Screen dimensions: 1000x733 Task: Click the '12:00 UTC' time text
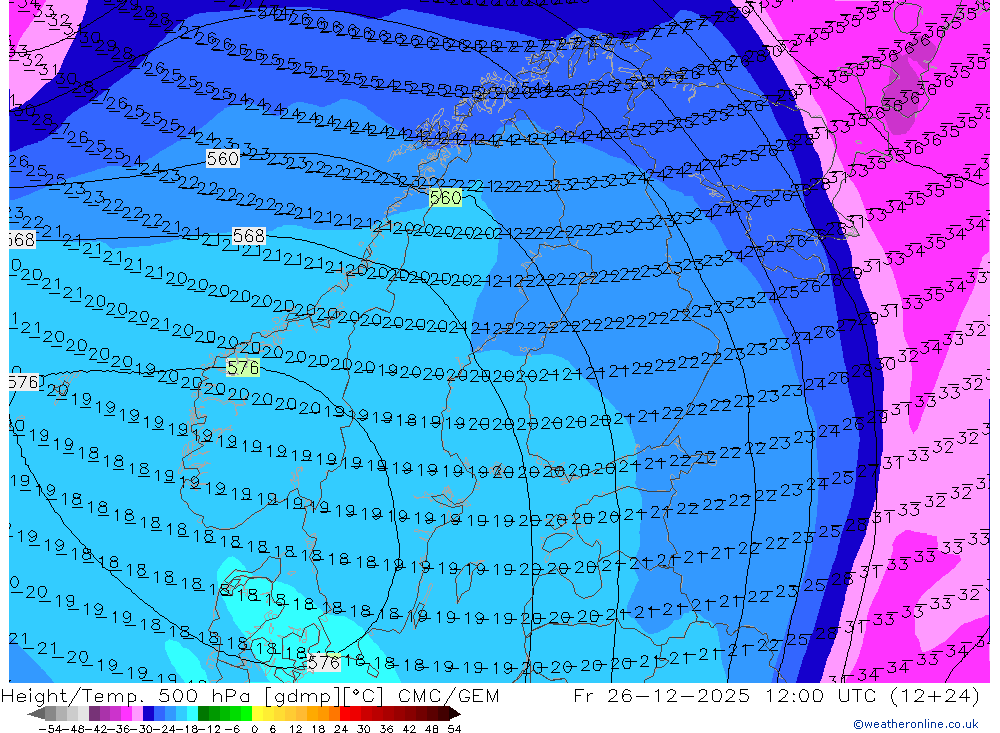point(823,695)
